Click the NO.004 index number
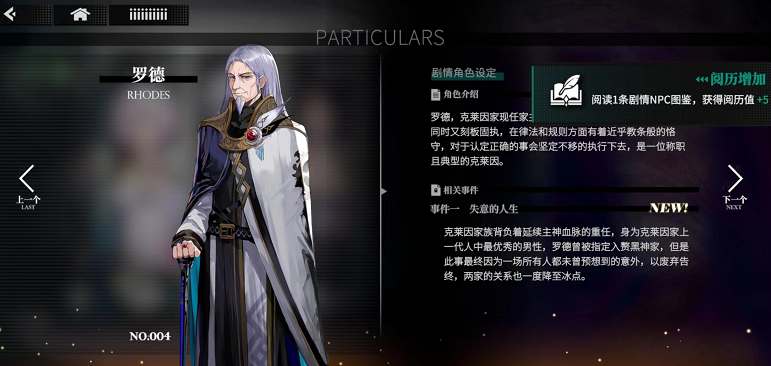Viewport: 771px width, 366px height. tap(150, 336)
